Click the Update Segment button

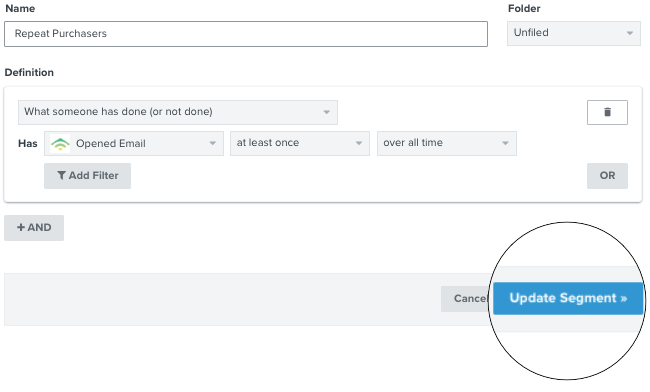(x=568, y=298)
